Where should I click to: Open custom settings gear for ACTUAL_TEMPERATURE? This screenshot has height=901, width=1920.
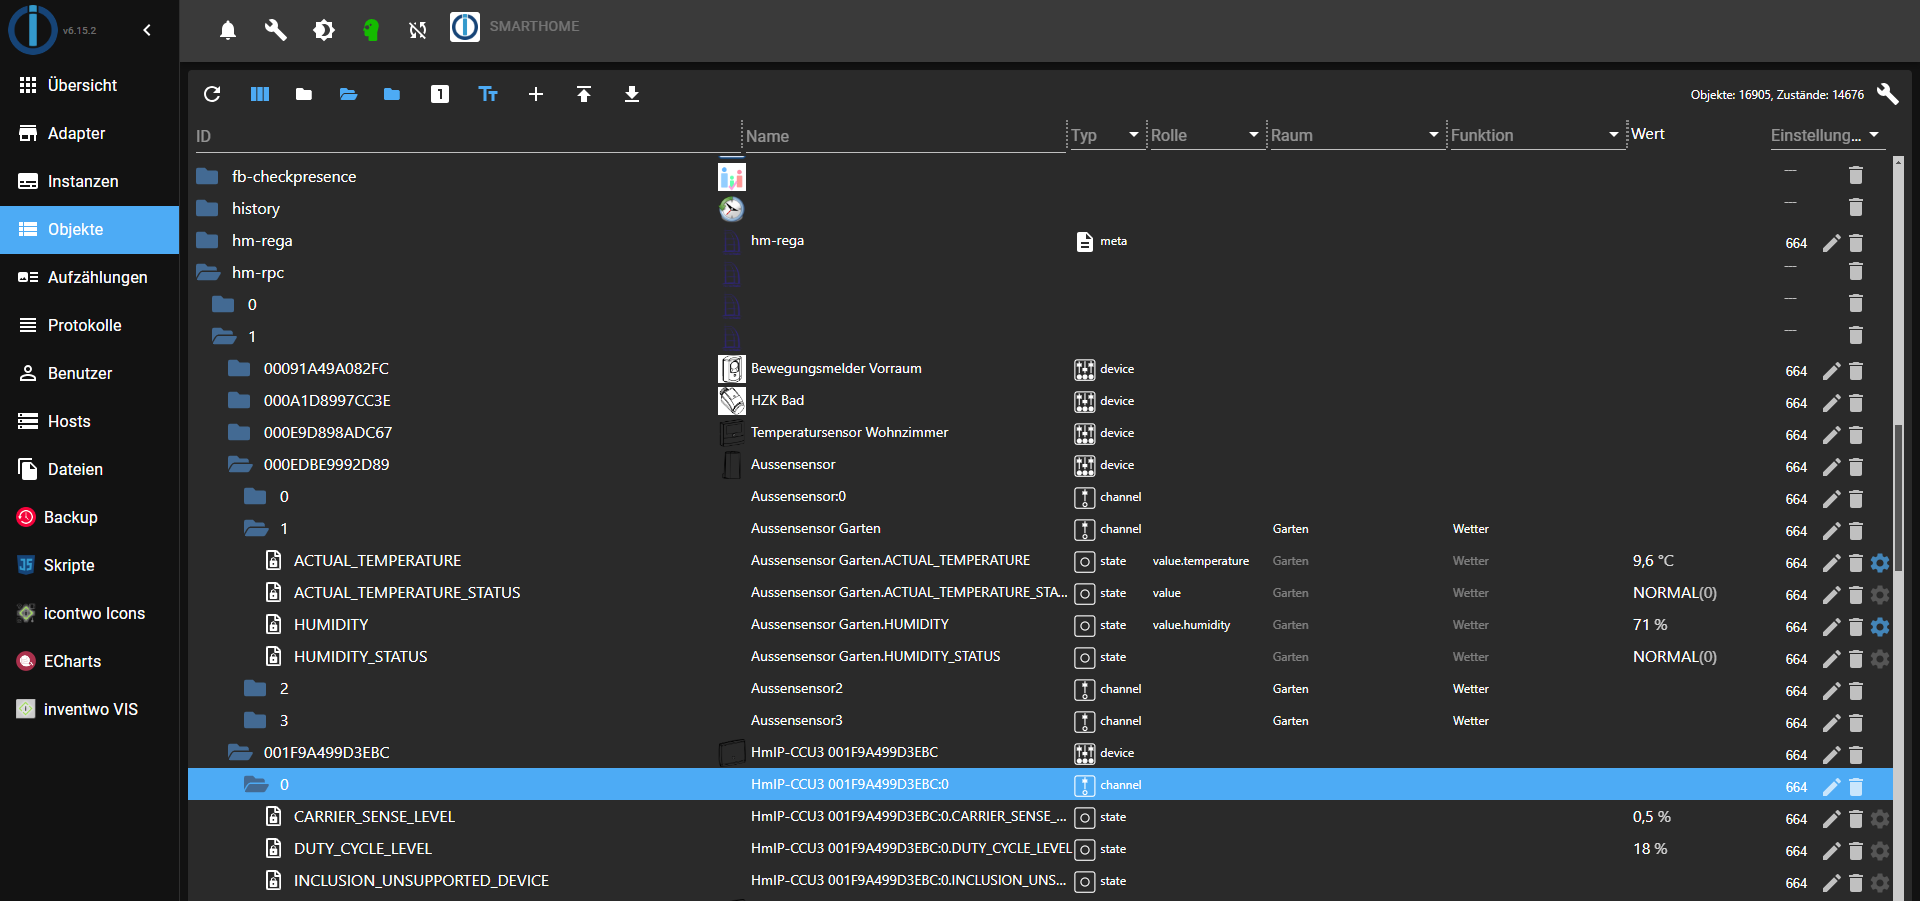click(x=1880, y=563)
